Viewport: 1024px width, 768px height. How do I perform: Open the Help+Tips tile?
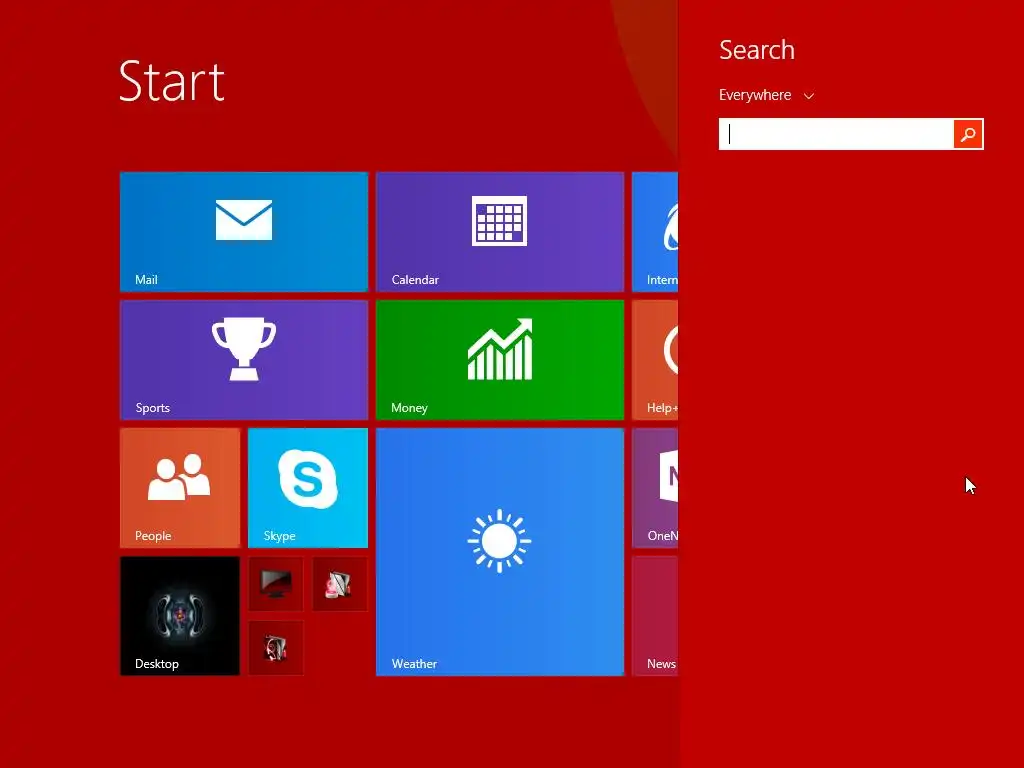coord(655,359)
